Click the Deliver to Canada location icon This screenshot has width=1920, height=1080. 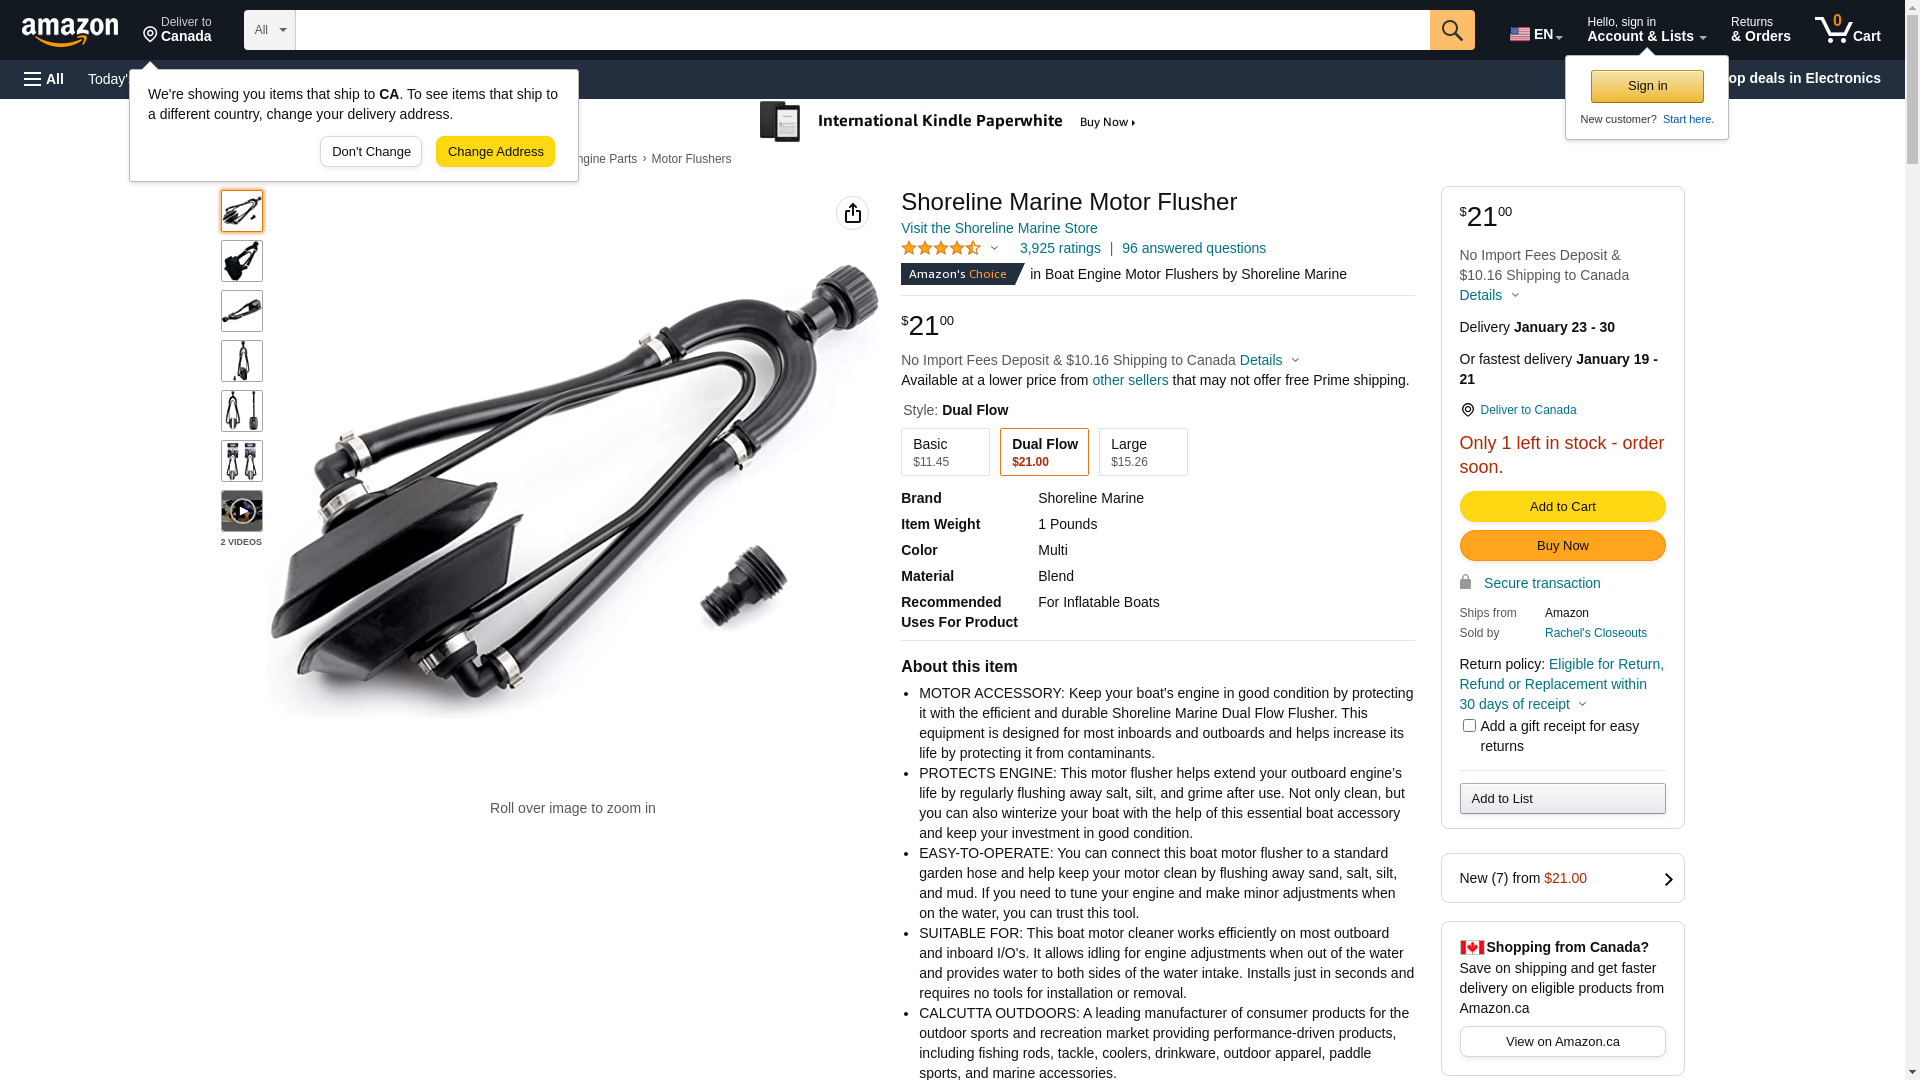pyautogui.click(x=1467, y=410)
